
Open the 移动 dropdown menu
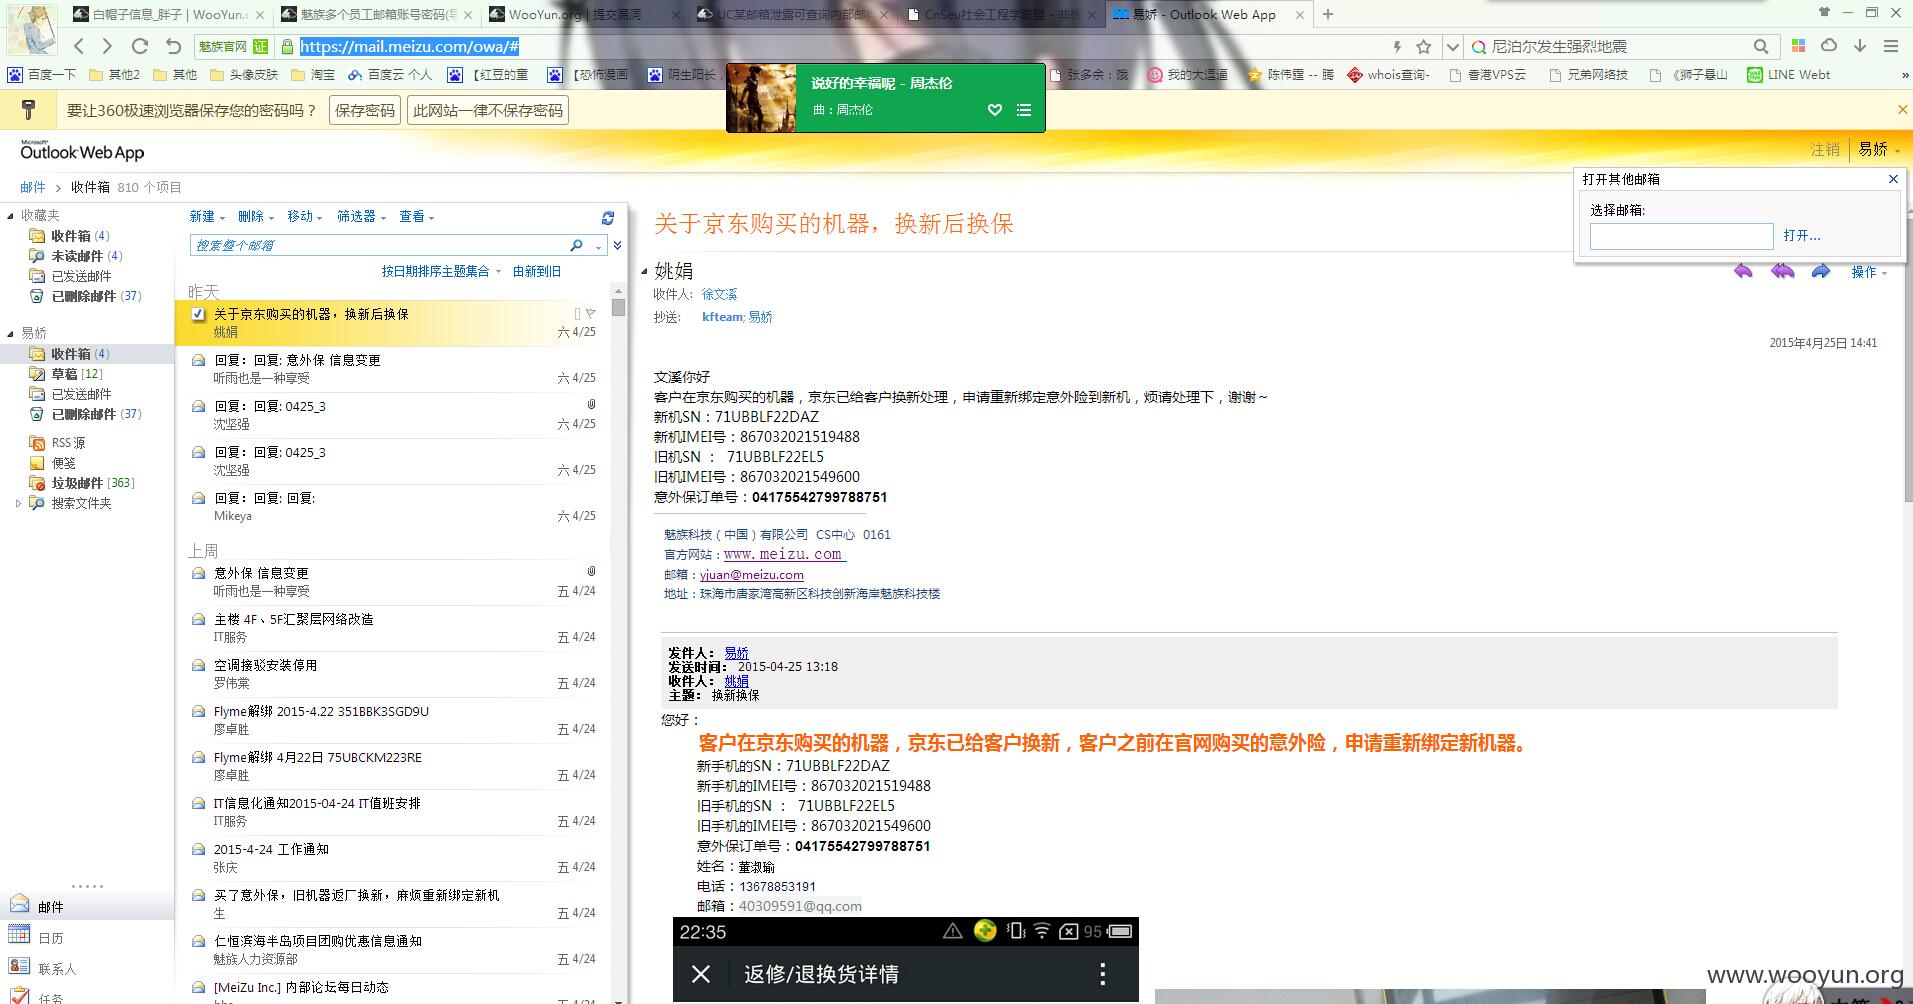pyautogui.click(x=305, y=216)
